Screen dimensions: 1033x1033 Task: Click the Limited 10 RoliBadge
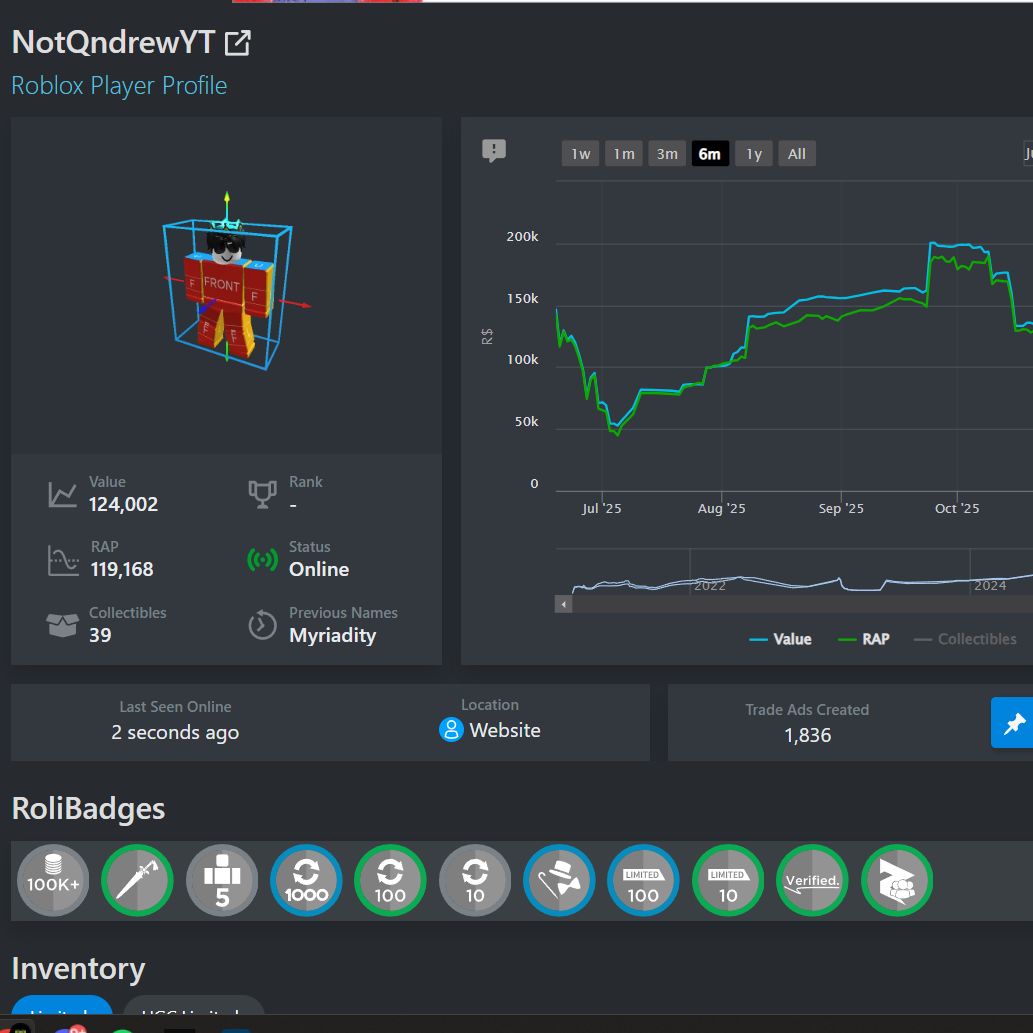[728, 880]
